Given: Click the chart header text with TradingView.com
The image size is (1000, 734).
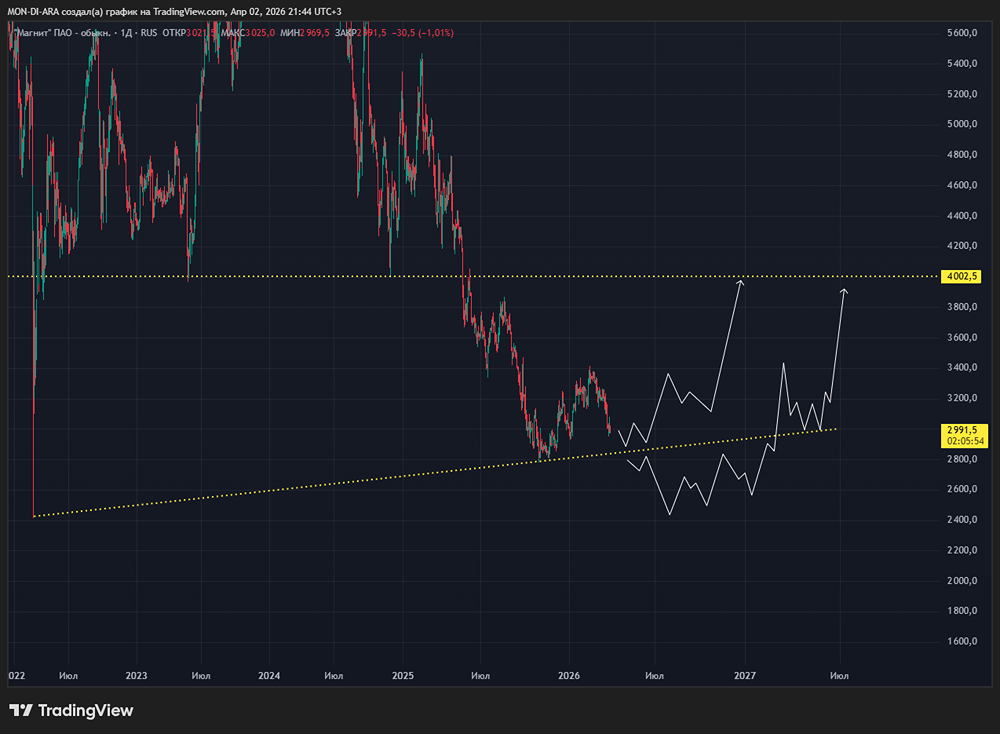Looking at the screenshot, I should click(x=174, y=11).
